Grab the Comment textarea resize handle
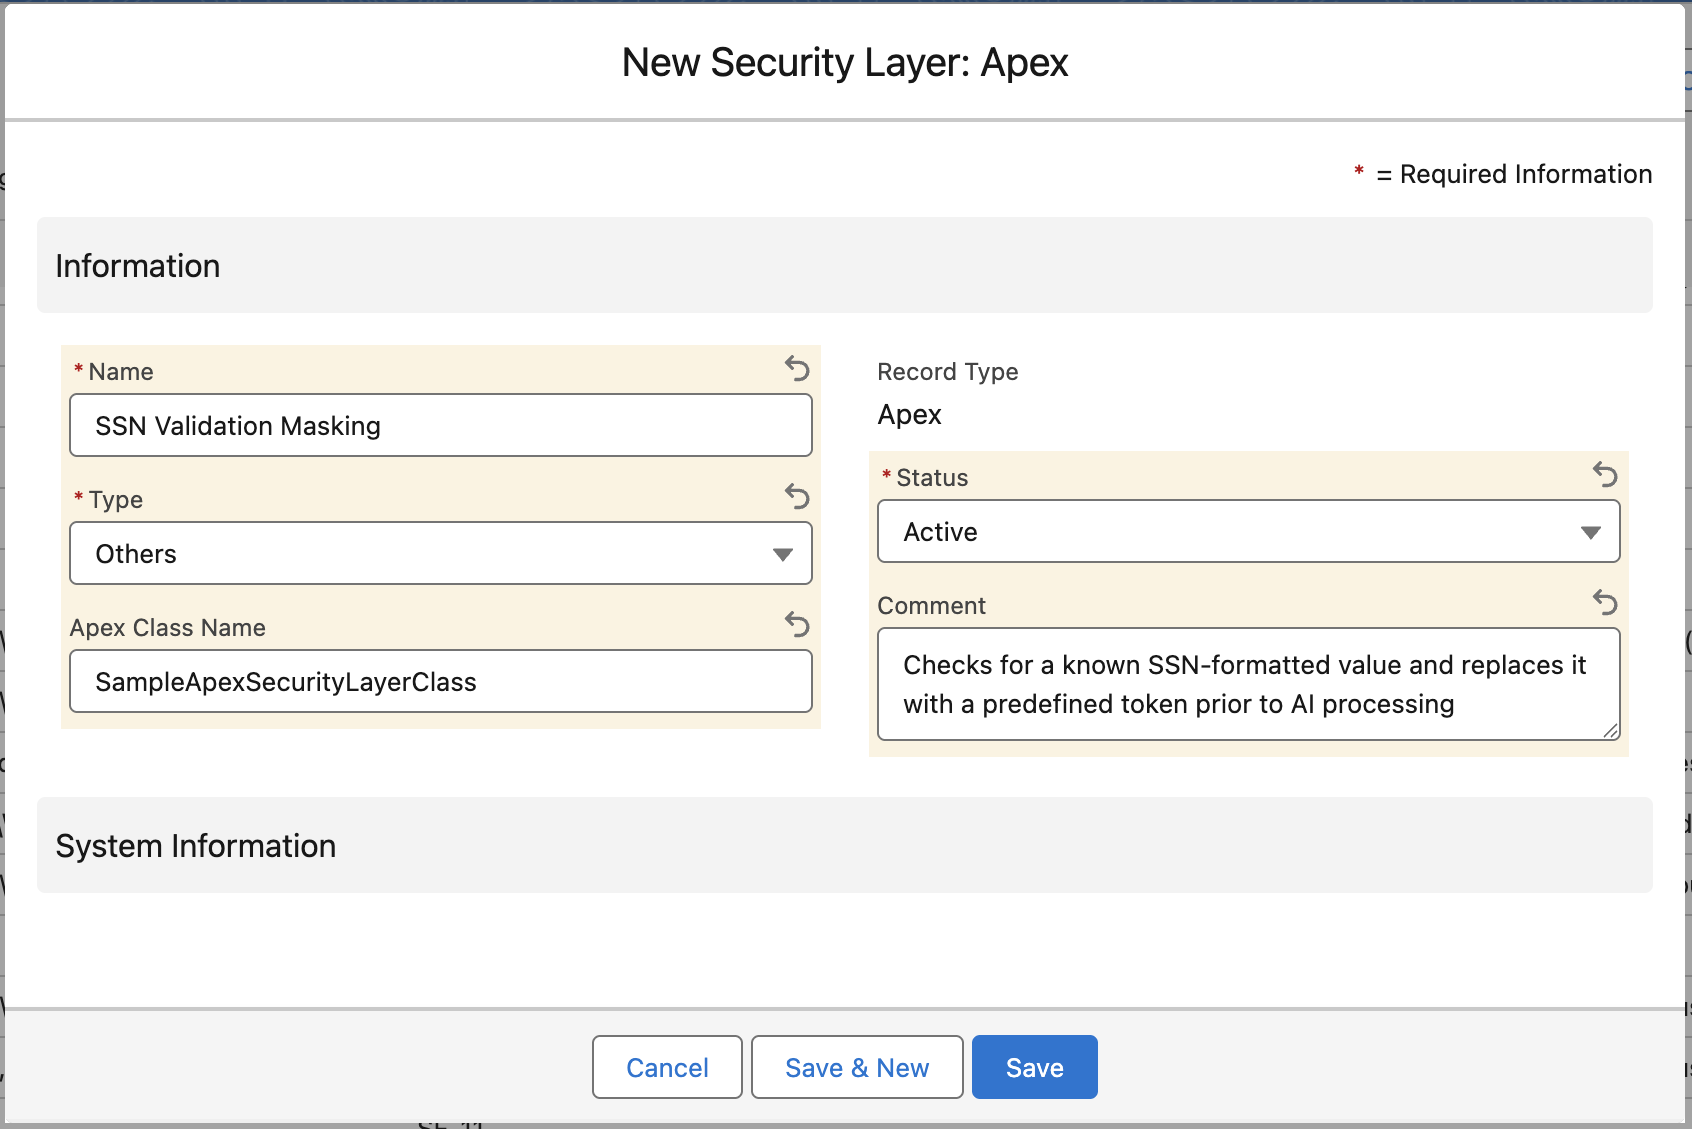Image resolution: width=1692 pixels, height=1129 pixels. (x=1610, y=731)
